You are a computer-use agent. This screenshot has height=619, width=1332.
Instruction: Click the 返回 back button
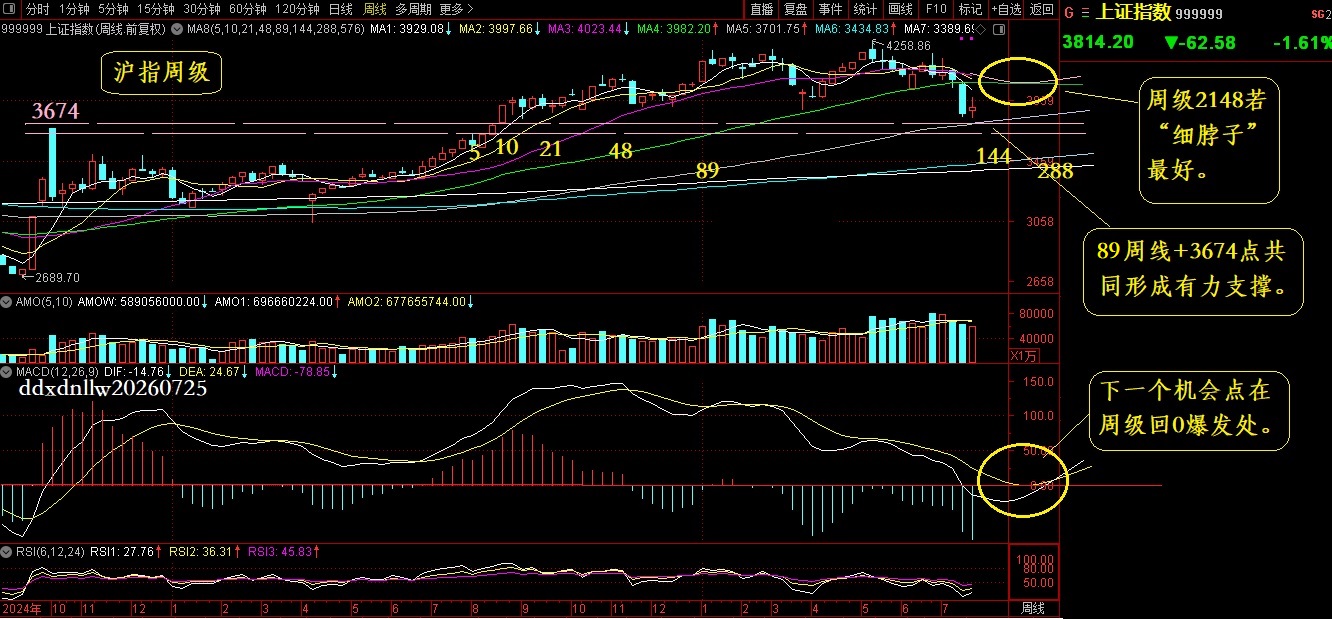(x=1042, y=9)
